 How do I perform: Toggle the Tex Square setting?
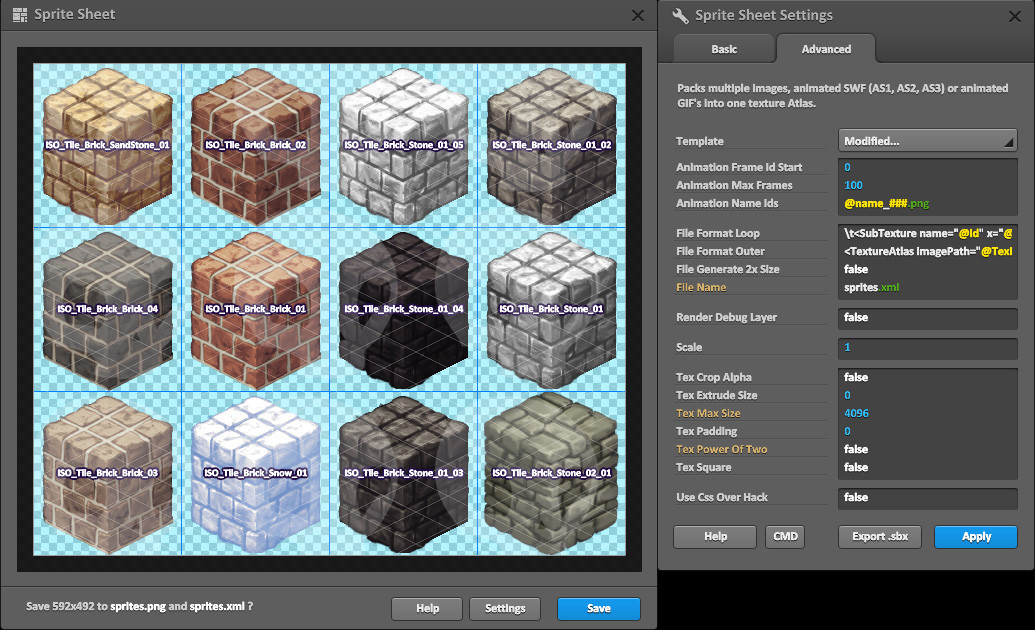927,467
